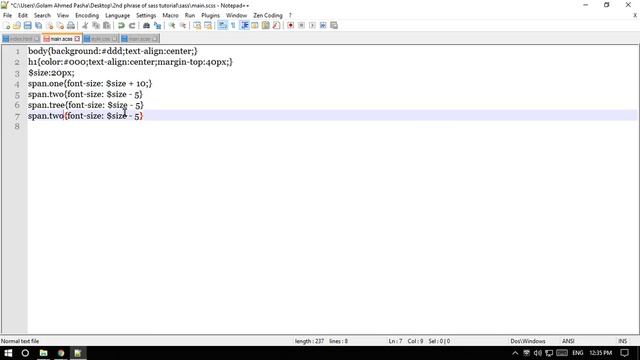Cut selection with the scissors icon
This screenshot has height=360, width=640.
click(x=85, y=25)
